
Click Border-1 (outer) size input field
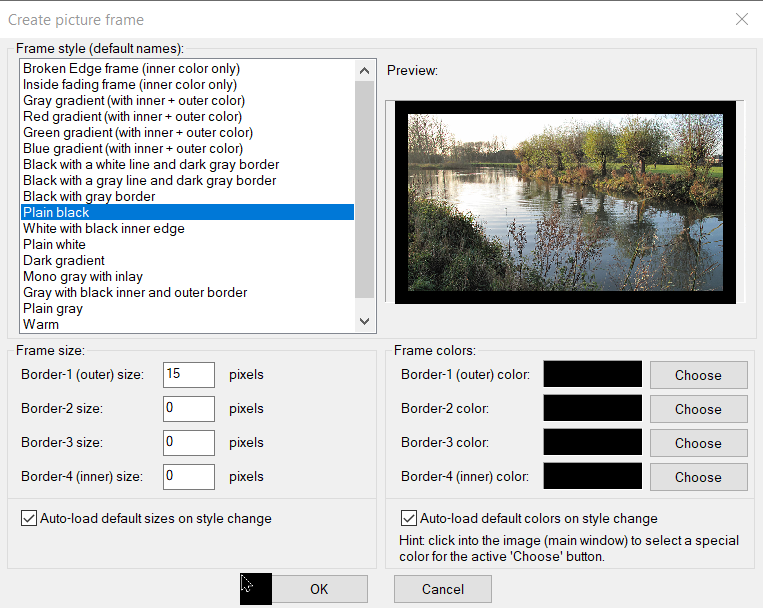coord(189,375)
